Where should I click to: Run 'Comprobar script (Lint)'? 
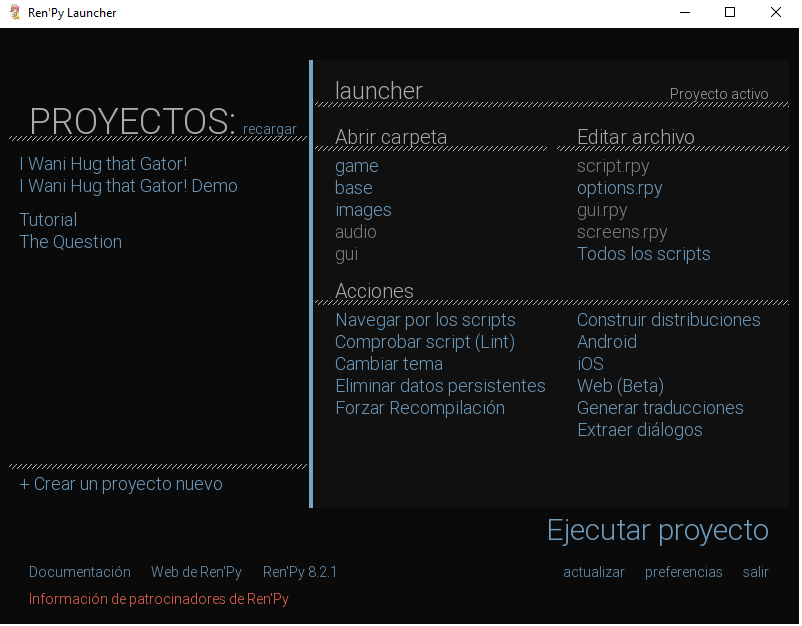tap(425, 342)
